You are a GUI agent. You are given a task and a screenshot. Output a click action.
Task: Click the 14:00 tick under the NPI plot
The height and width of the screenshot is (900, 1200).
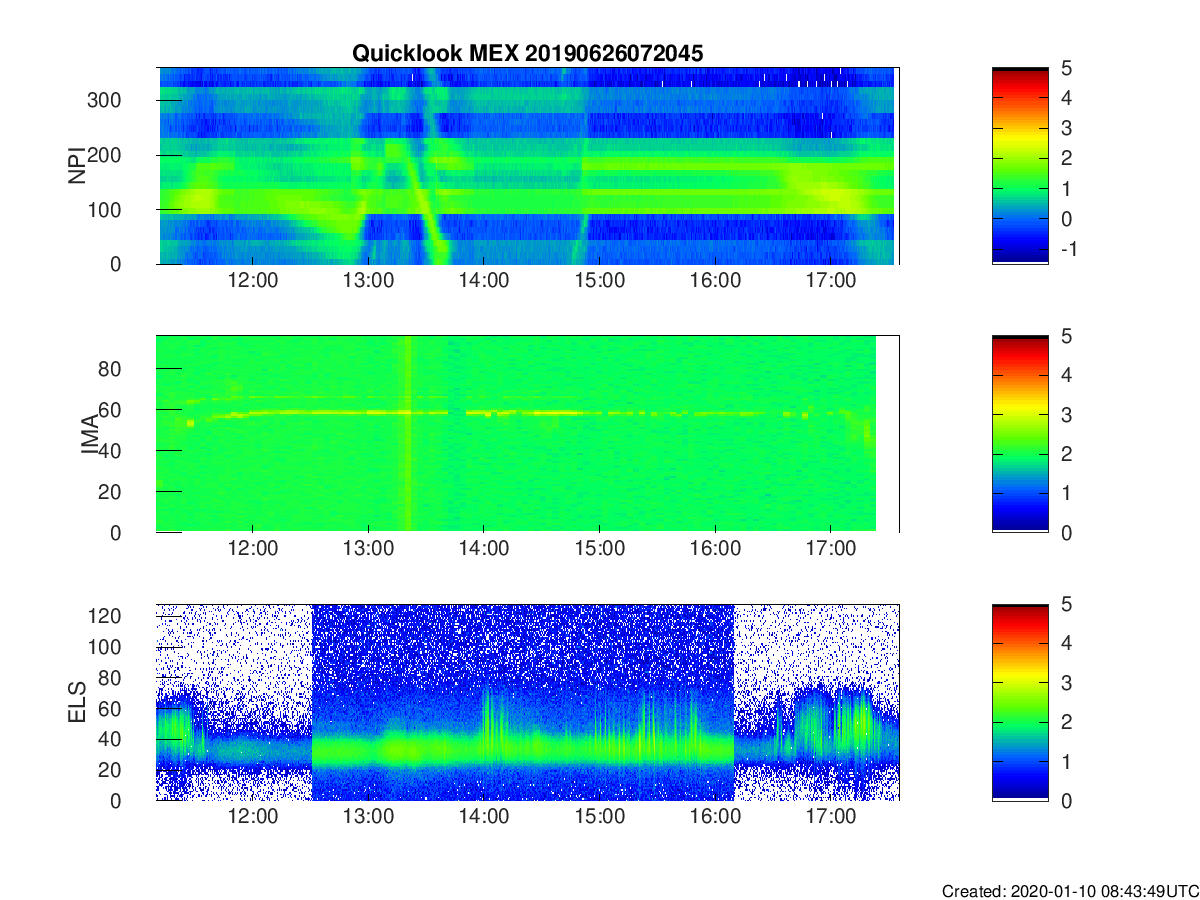click(484, 281)
